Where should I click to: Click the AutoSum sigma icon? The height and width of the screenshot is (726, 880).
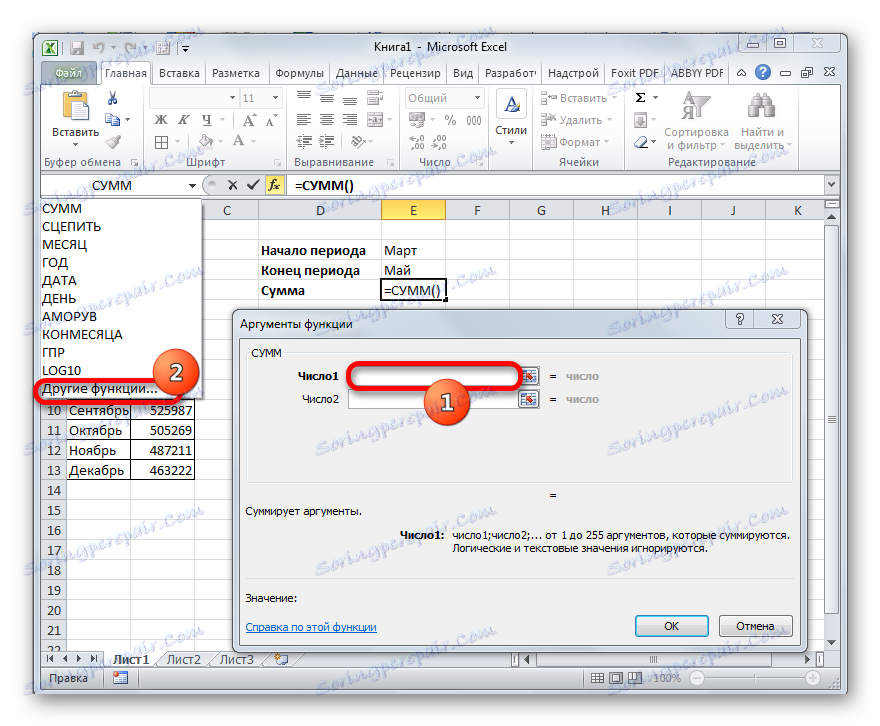click(640, 98)
